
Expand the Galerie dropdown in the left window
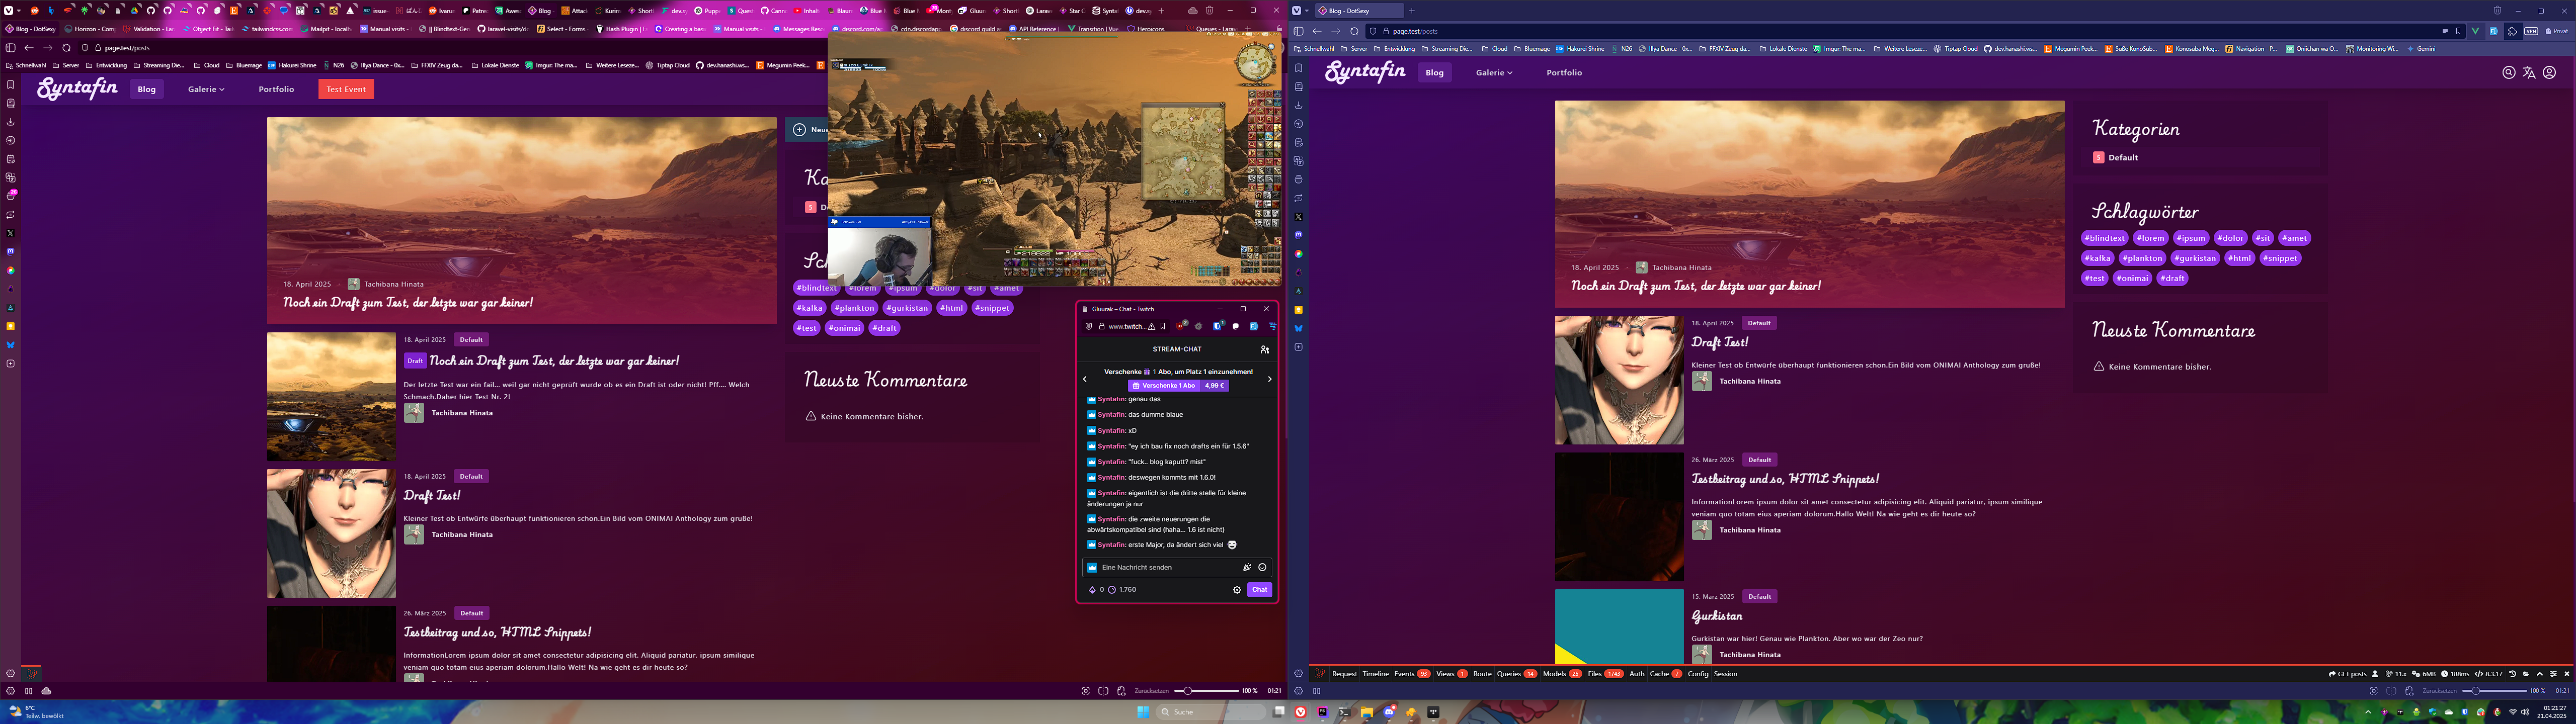pos(206,89)
